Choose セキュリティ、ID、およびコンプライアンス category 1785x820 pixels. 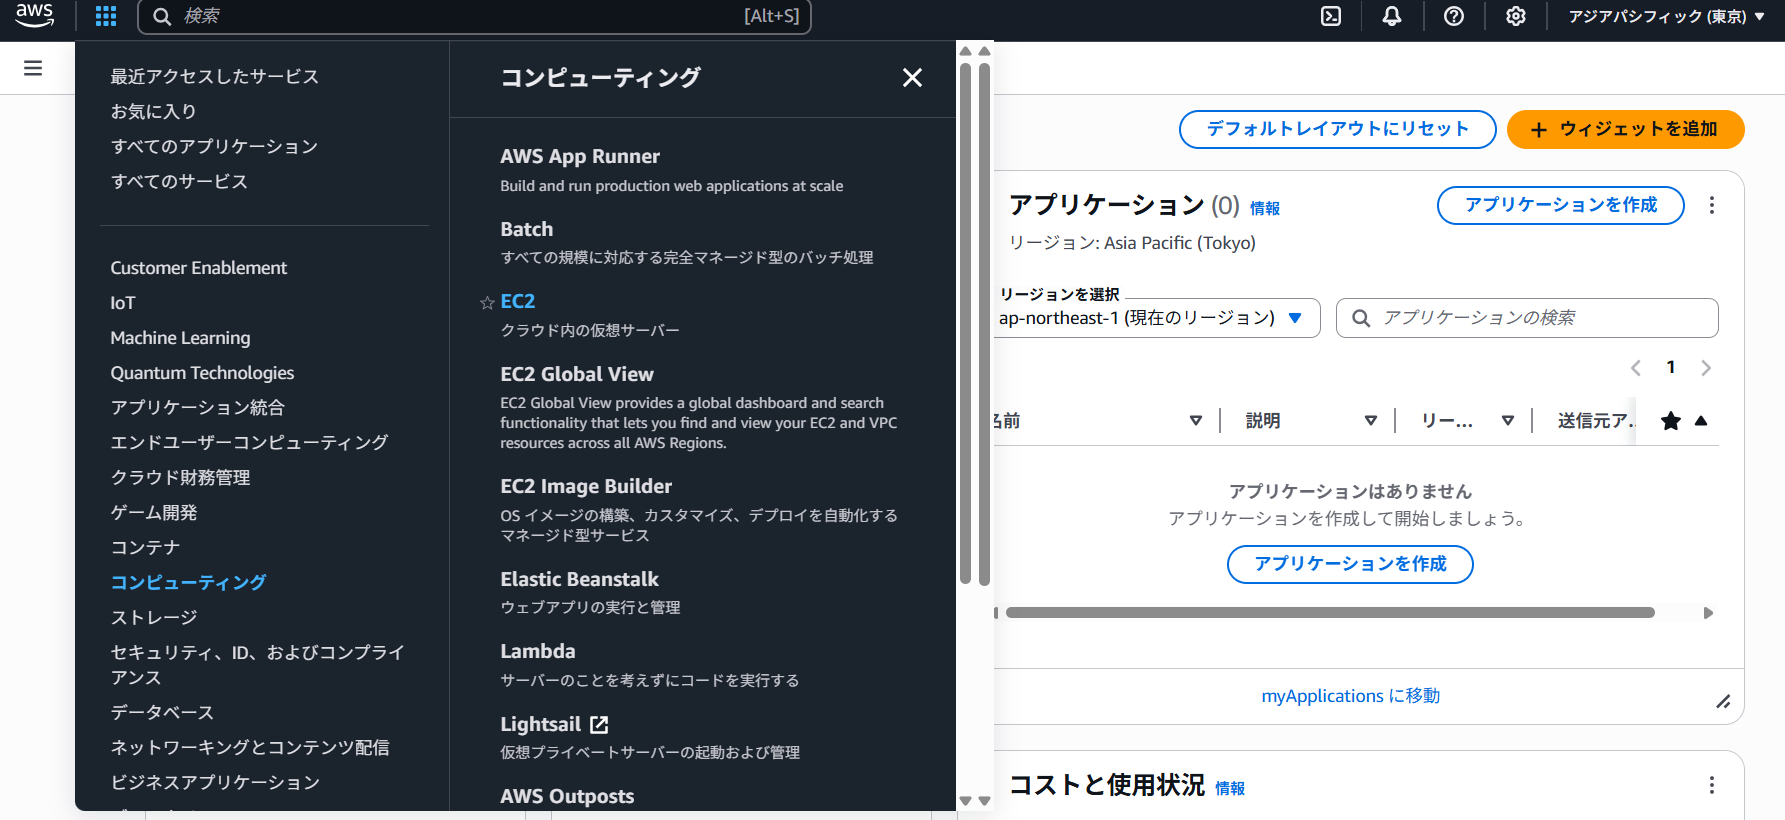click(257, 665)
